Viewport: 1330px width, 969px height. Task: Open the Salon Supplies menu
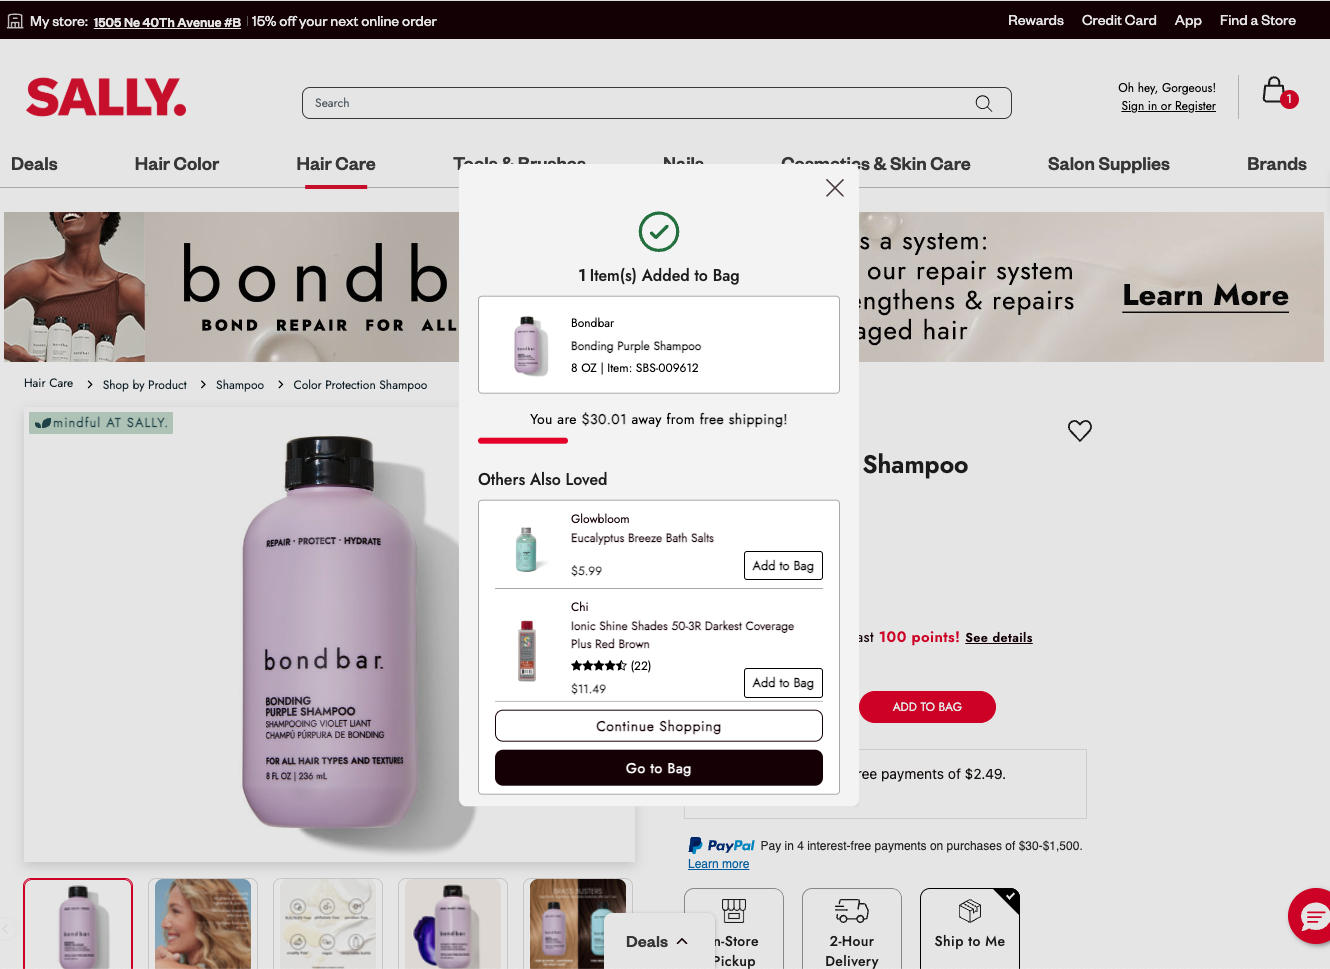(x=1108, y=164)
